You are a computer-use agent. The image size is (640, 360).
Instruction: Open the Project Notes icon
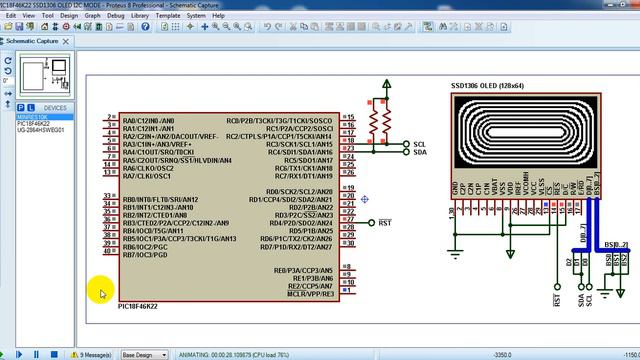131,27
